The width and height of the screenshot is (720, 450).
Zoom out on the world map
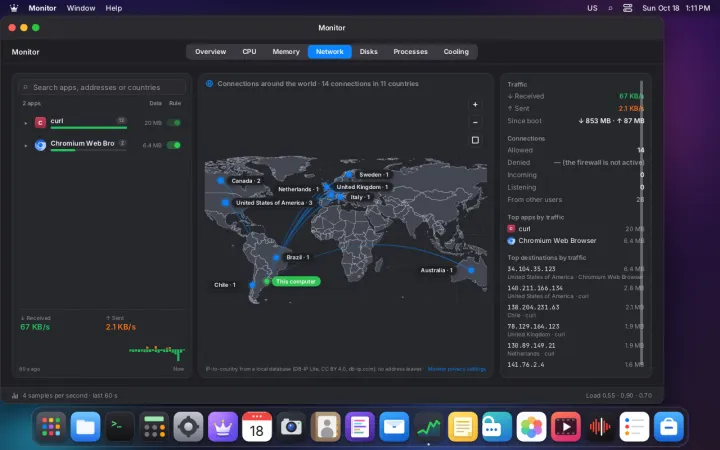click(475, 123)
